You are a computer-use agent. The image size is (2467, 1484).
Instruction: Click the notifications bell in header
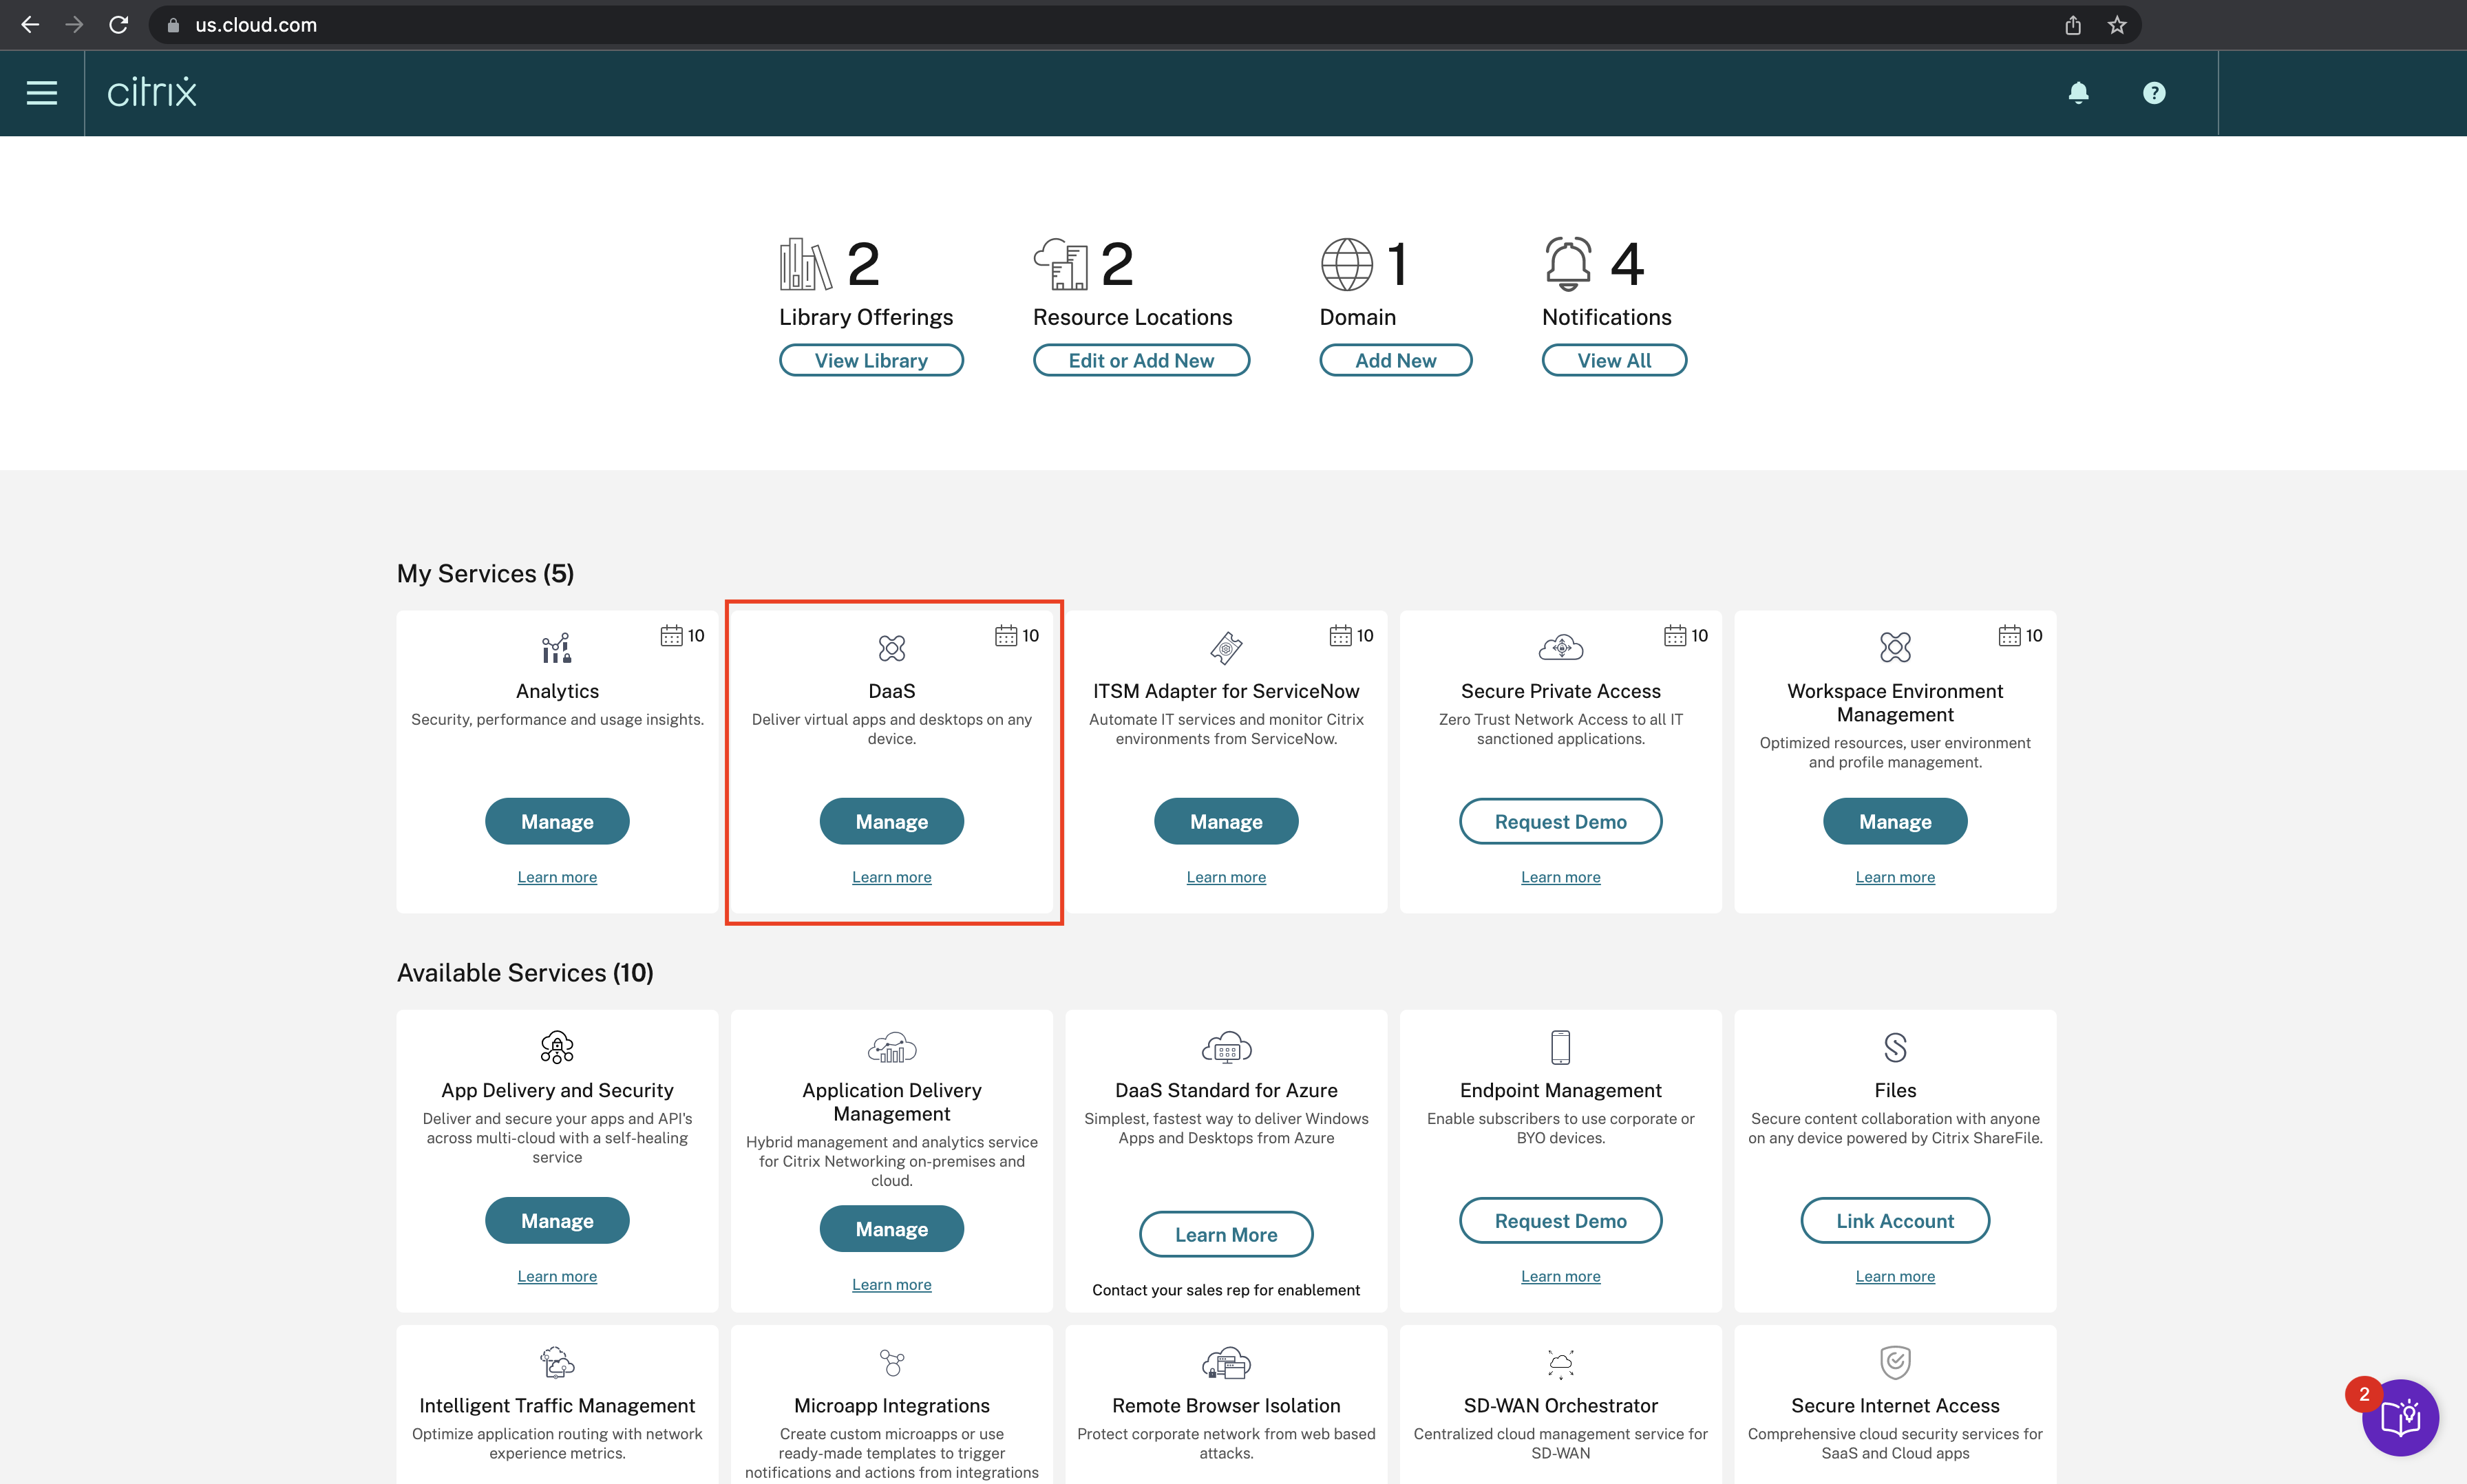coord(2078,93)
